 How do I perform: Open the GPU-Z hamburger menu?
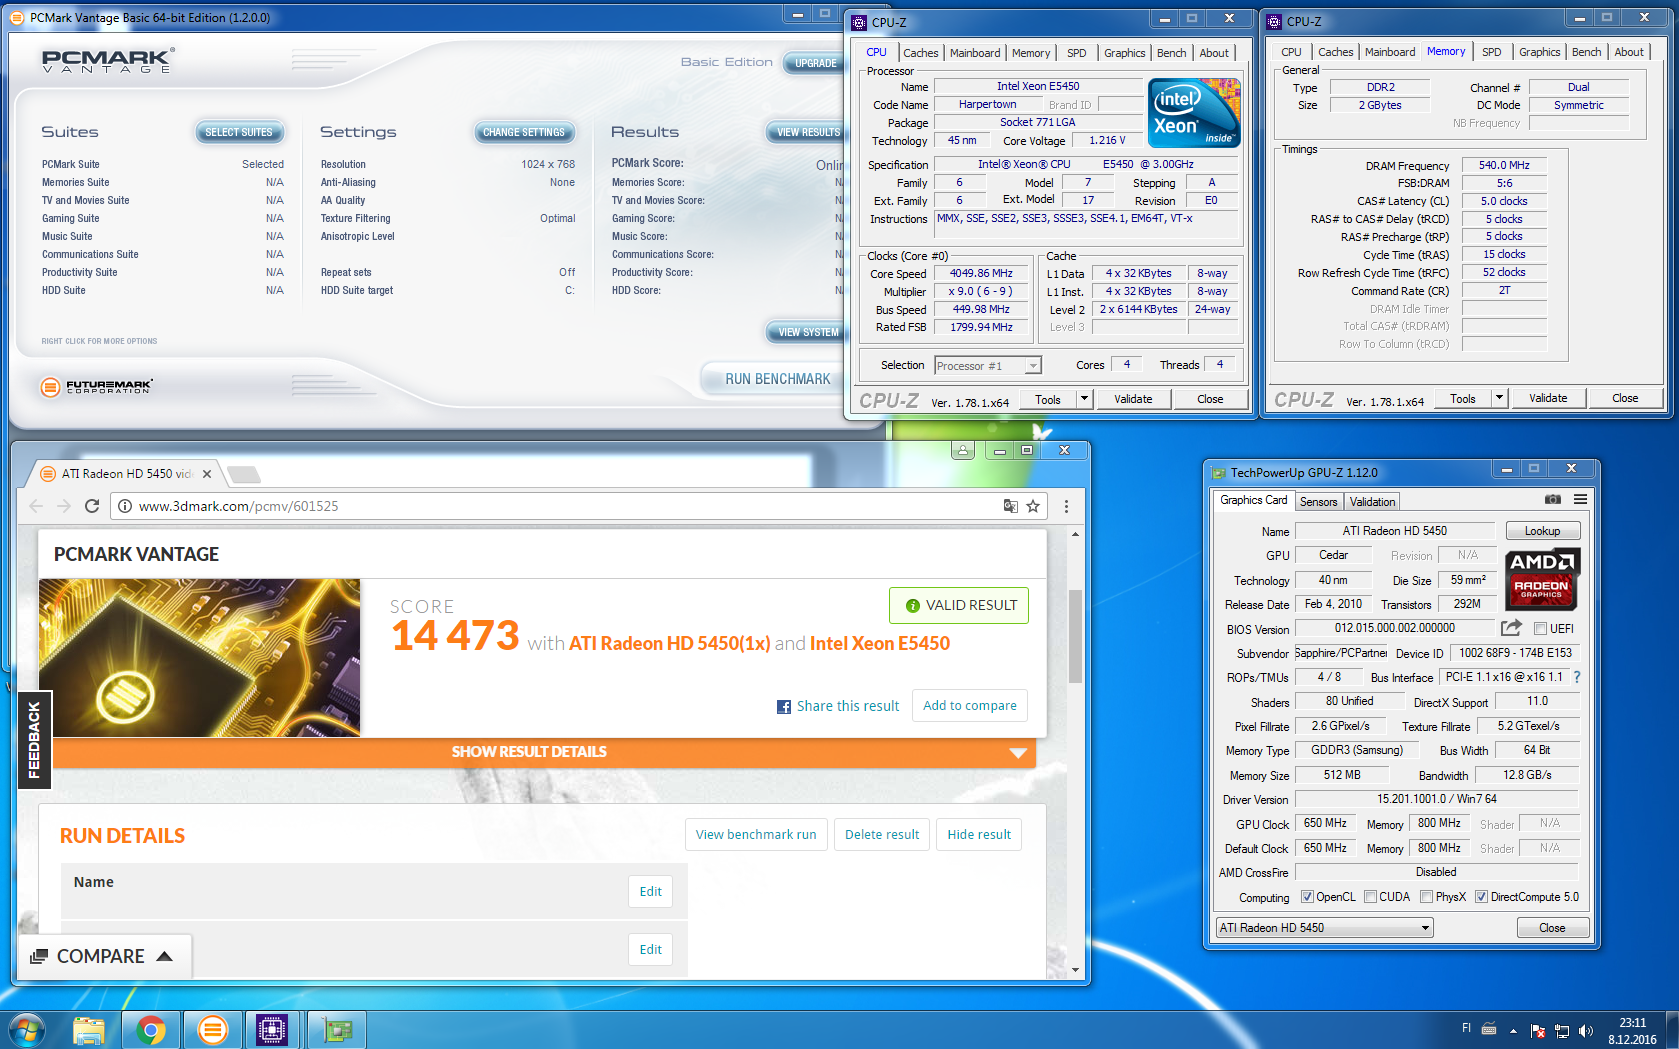point(1580,499)
